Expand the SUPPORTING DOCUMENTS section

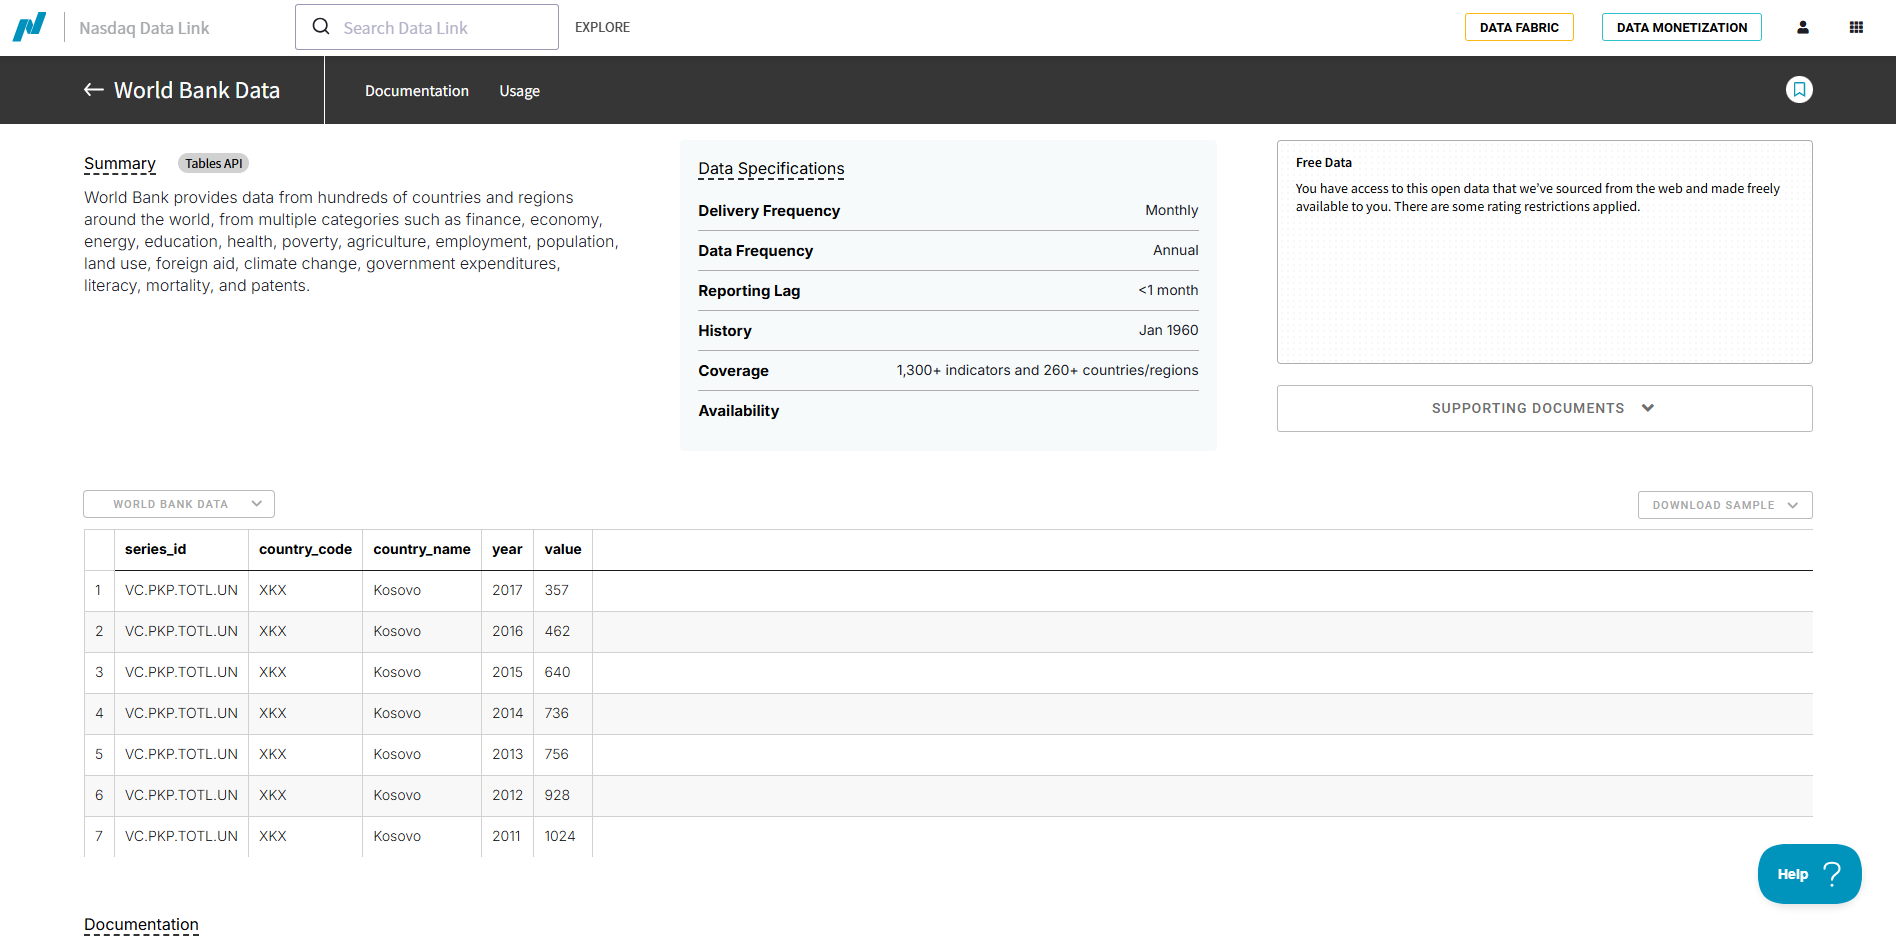(1544, 408)
